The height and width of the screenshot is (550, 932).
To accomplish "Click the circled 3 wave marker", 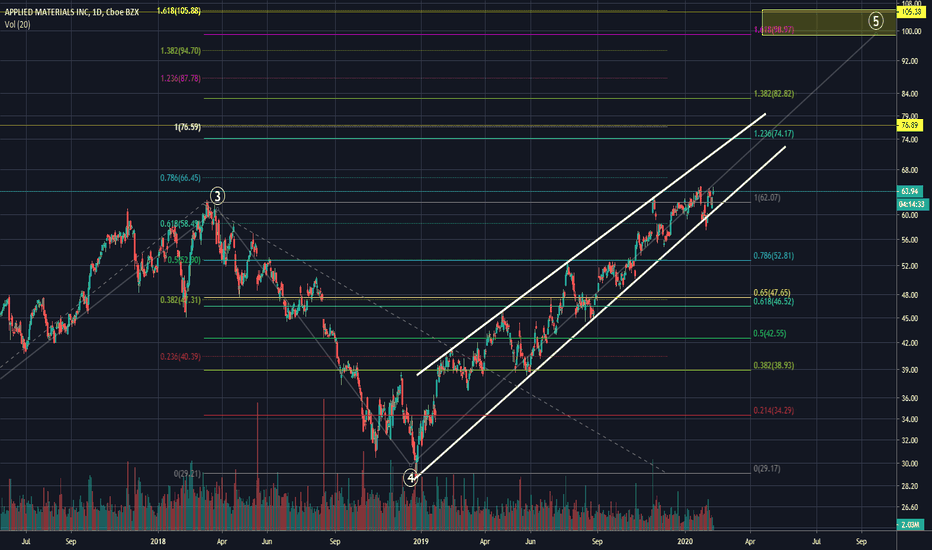I will tap(218, 196).
